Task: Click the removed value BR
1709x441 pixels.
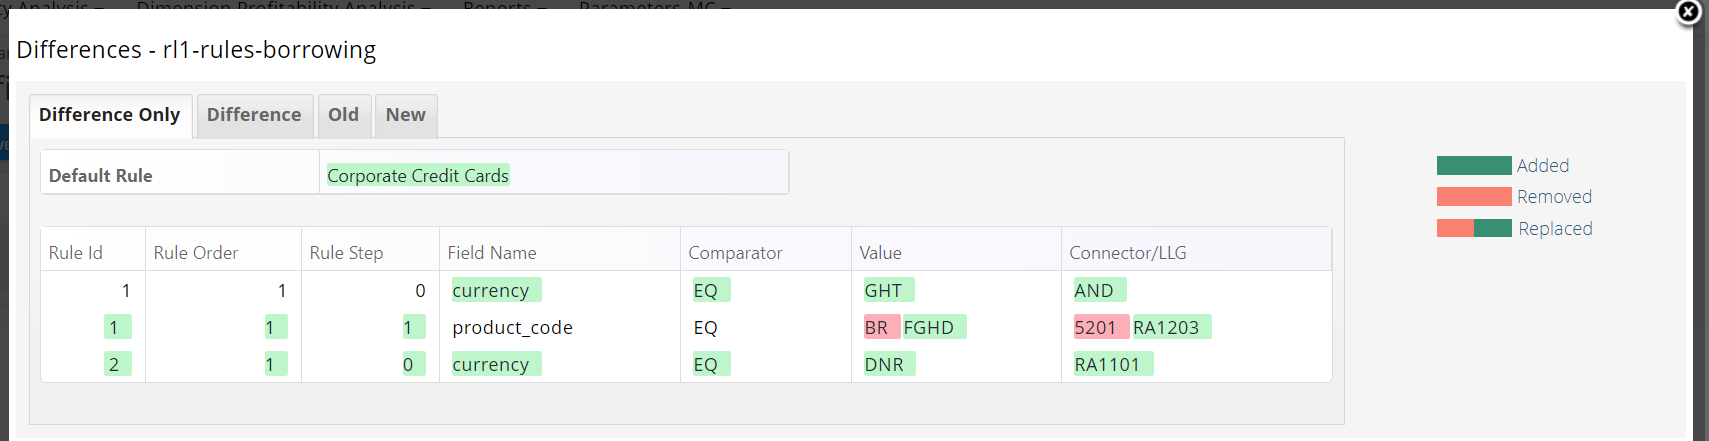Action: (x=881, y=327)
